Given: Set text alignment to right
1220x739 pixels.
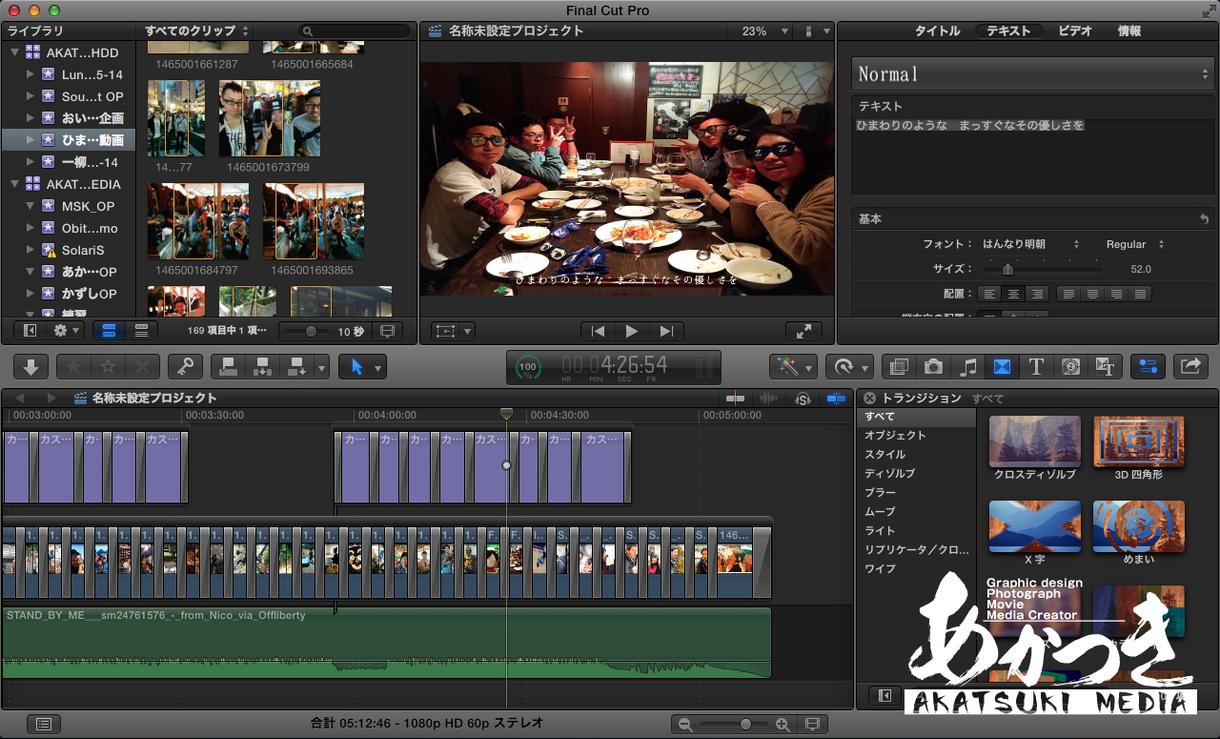Looking at the screenshot, I should [1037, 294].
